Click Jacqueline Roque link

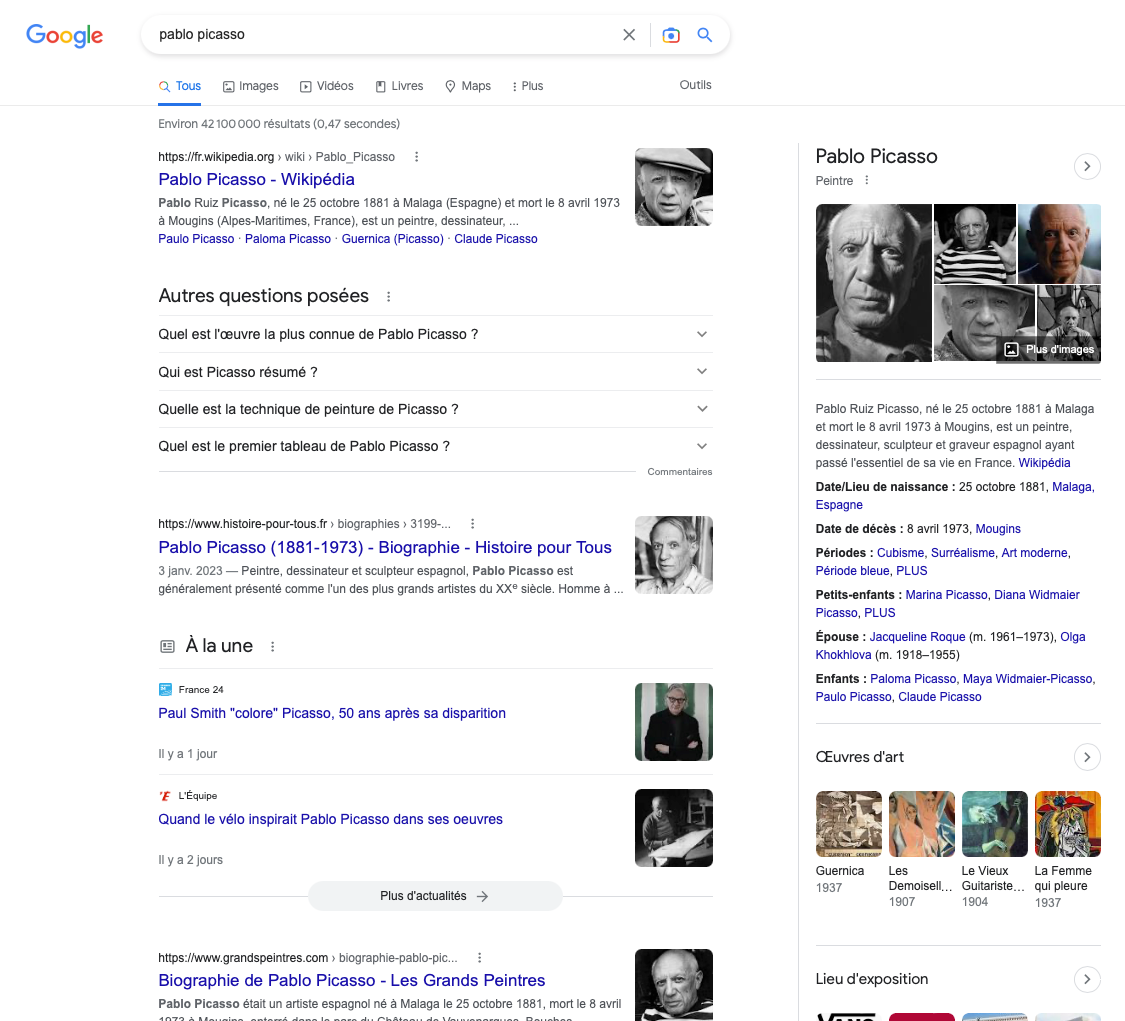coord(917,637)
